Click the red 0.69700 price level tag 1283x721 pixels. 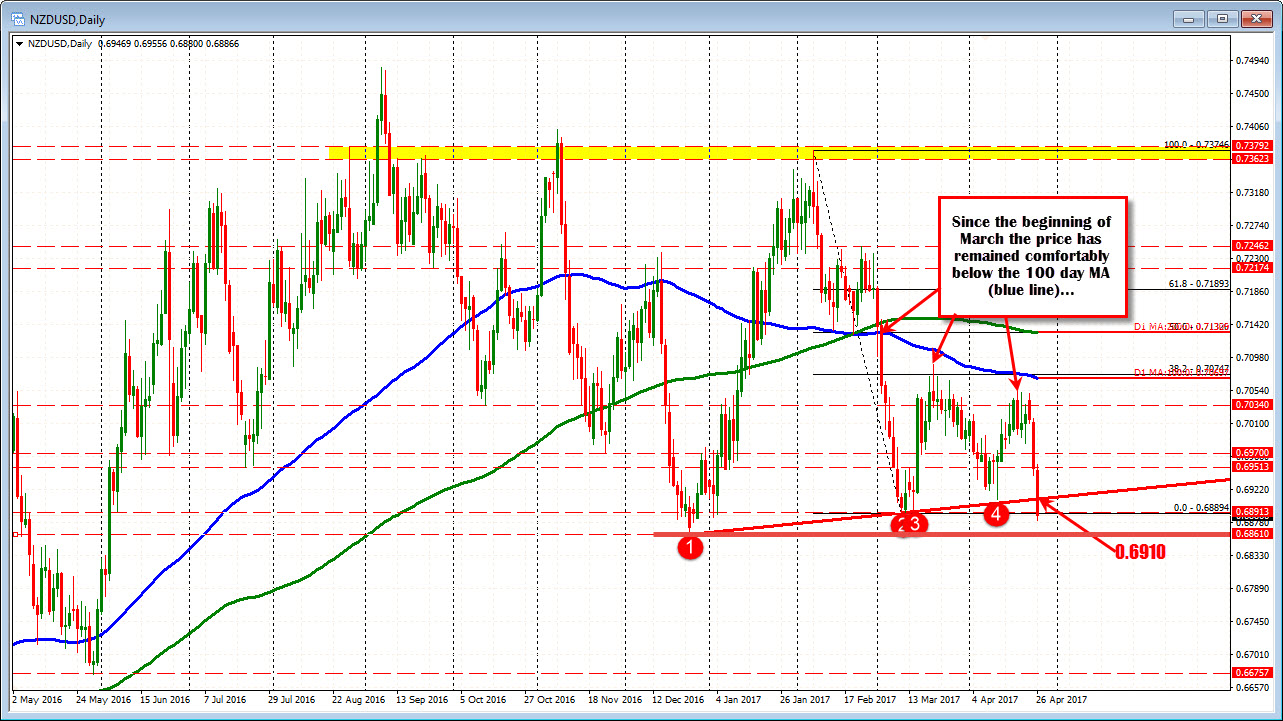point(1251,453)
